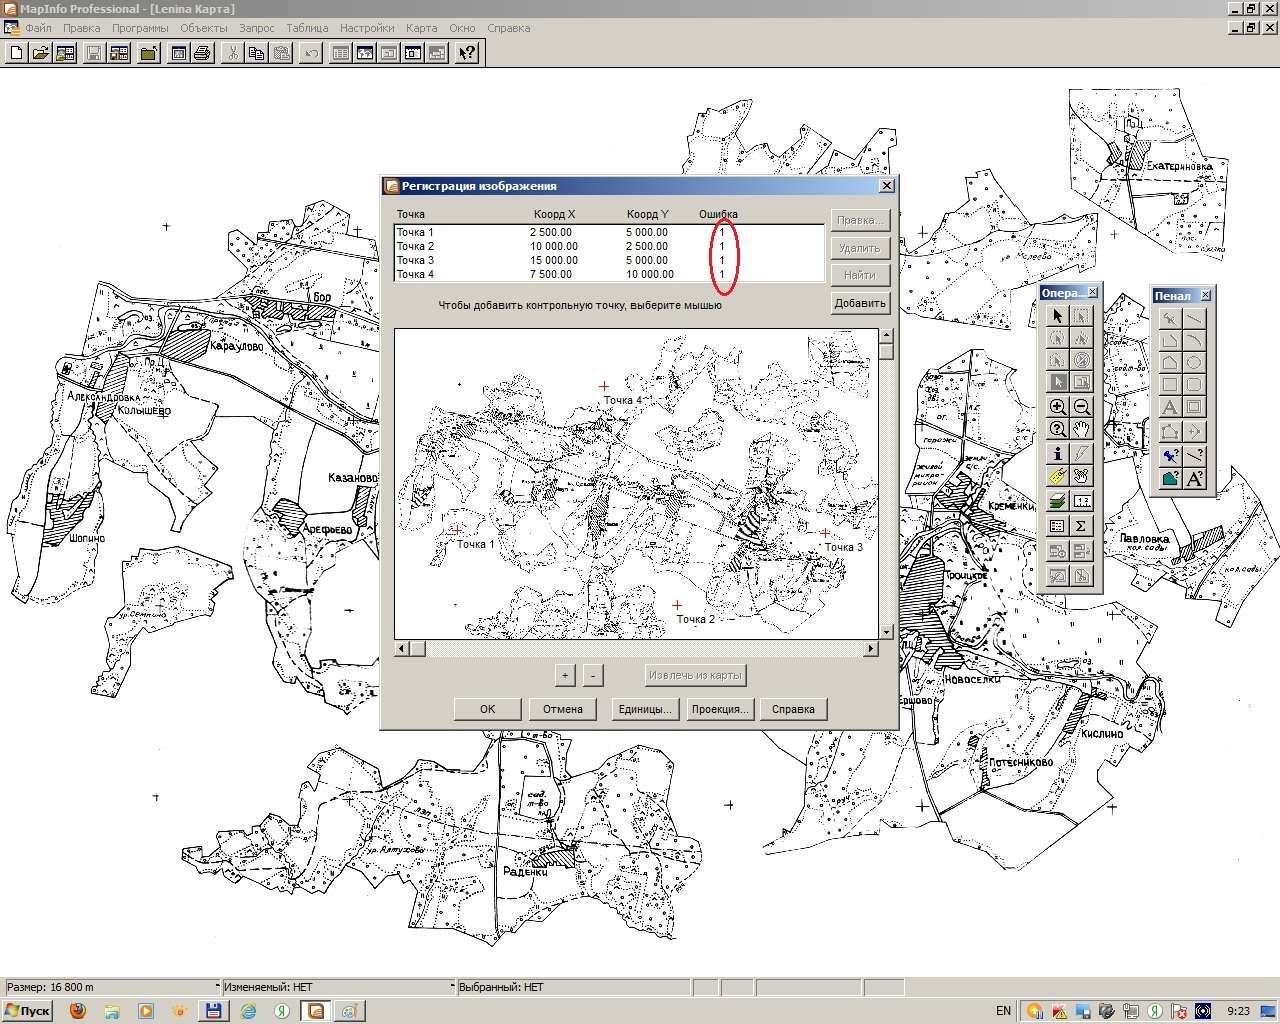Click the Close Table green folder icon
Image resolution: width=1280 pixels, height=1024 pixels.
149,53
